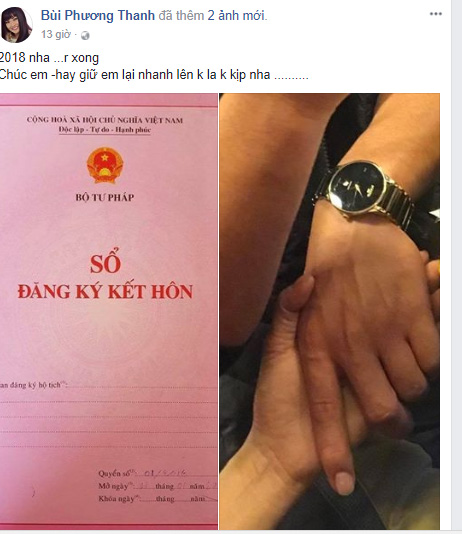Click the 'Mở ngày' date line
This screenshot has width=462, height=534.
[x=157, y=486]
